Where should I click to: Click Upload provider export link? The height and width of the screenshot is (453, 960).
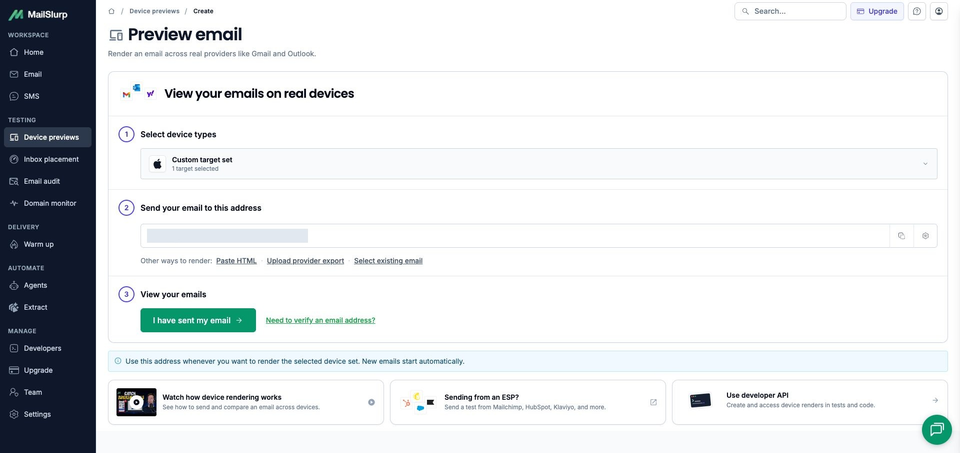click(306, 261)
